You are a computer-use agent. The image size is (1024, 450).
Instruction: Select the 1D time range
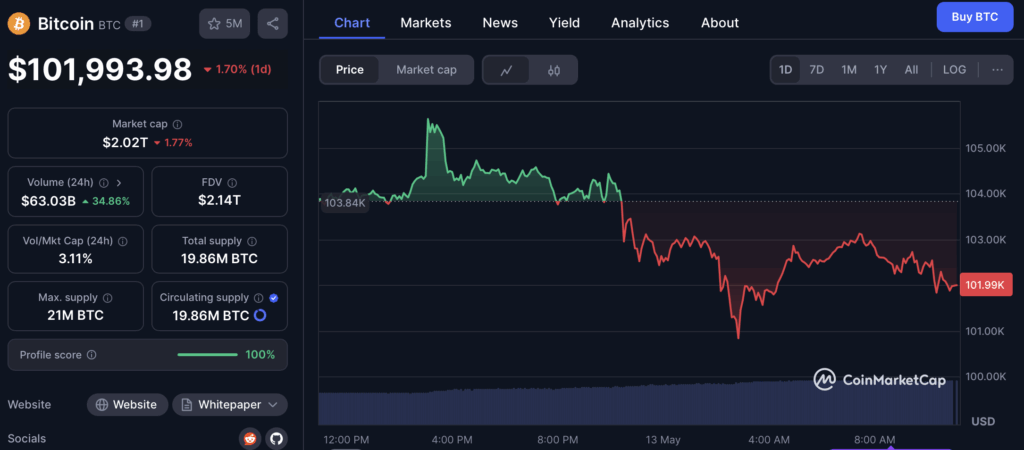click(786, 70)
